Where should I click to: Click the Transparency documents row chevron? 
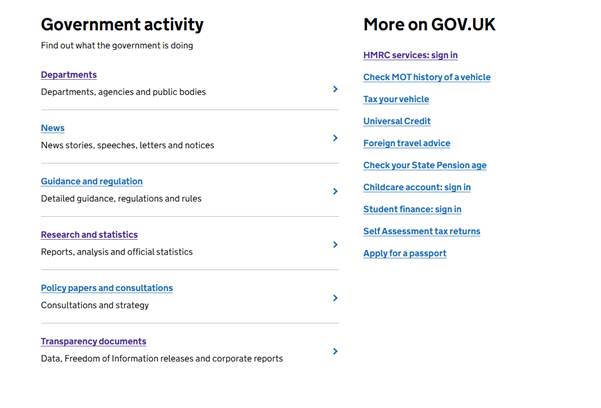pyautogui.click(x=335, y=351)
